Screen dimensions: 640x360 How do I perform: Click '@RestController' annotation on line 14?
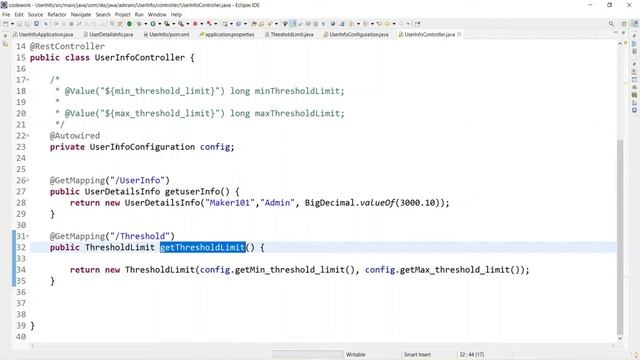67,46
